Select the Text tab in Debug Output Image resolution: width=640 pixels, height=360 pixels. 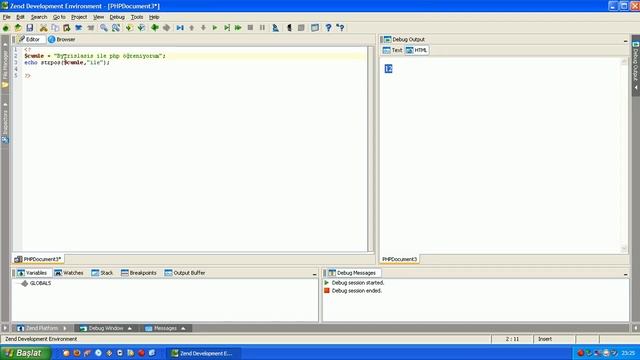click(x=392, y=50)
